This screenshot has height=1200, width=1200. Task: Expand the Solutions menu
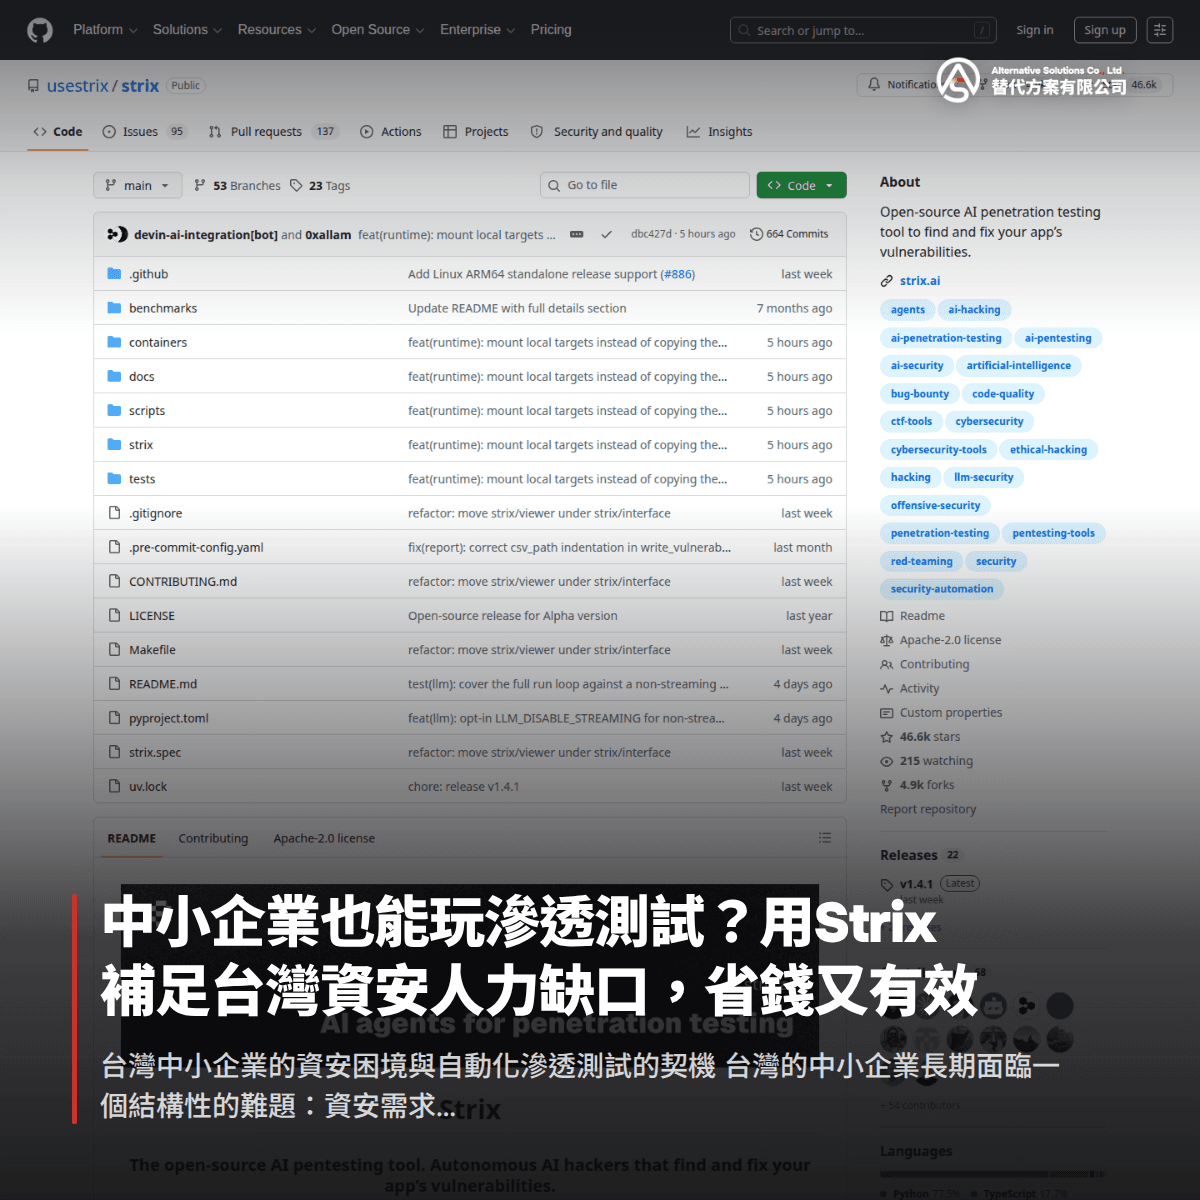pos(187,30)
